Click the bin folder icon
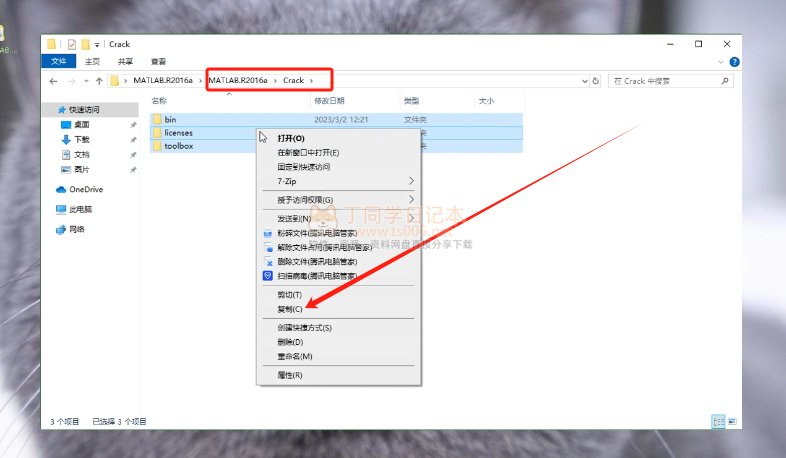This screenshot has height=458, width=786. click(157, 119)
